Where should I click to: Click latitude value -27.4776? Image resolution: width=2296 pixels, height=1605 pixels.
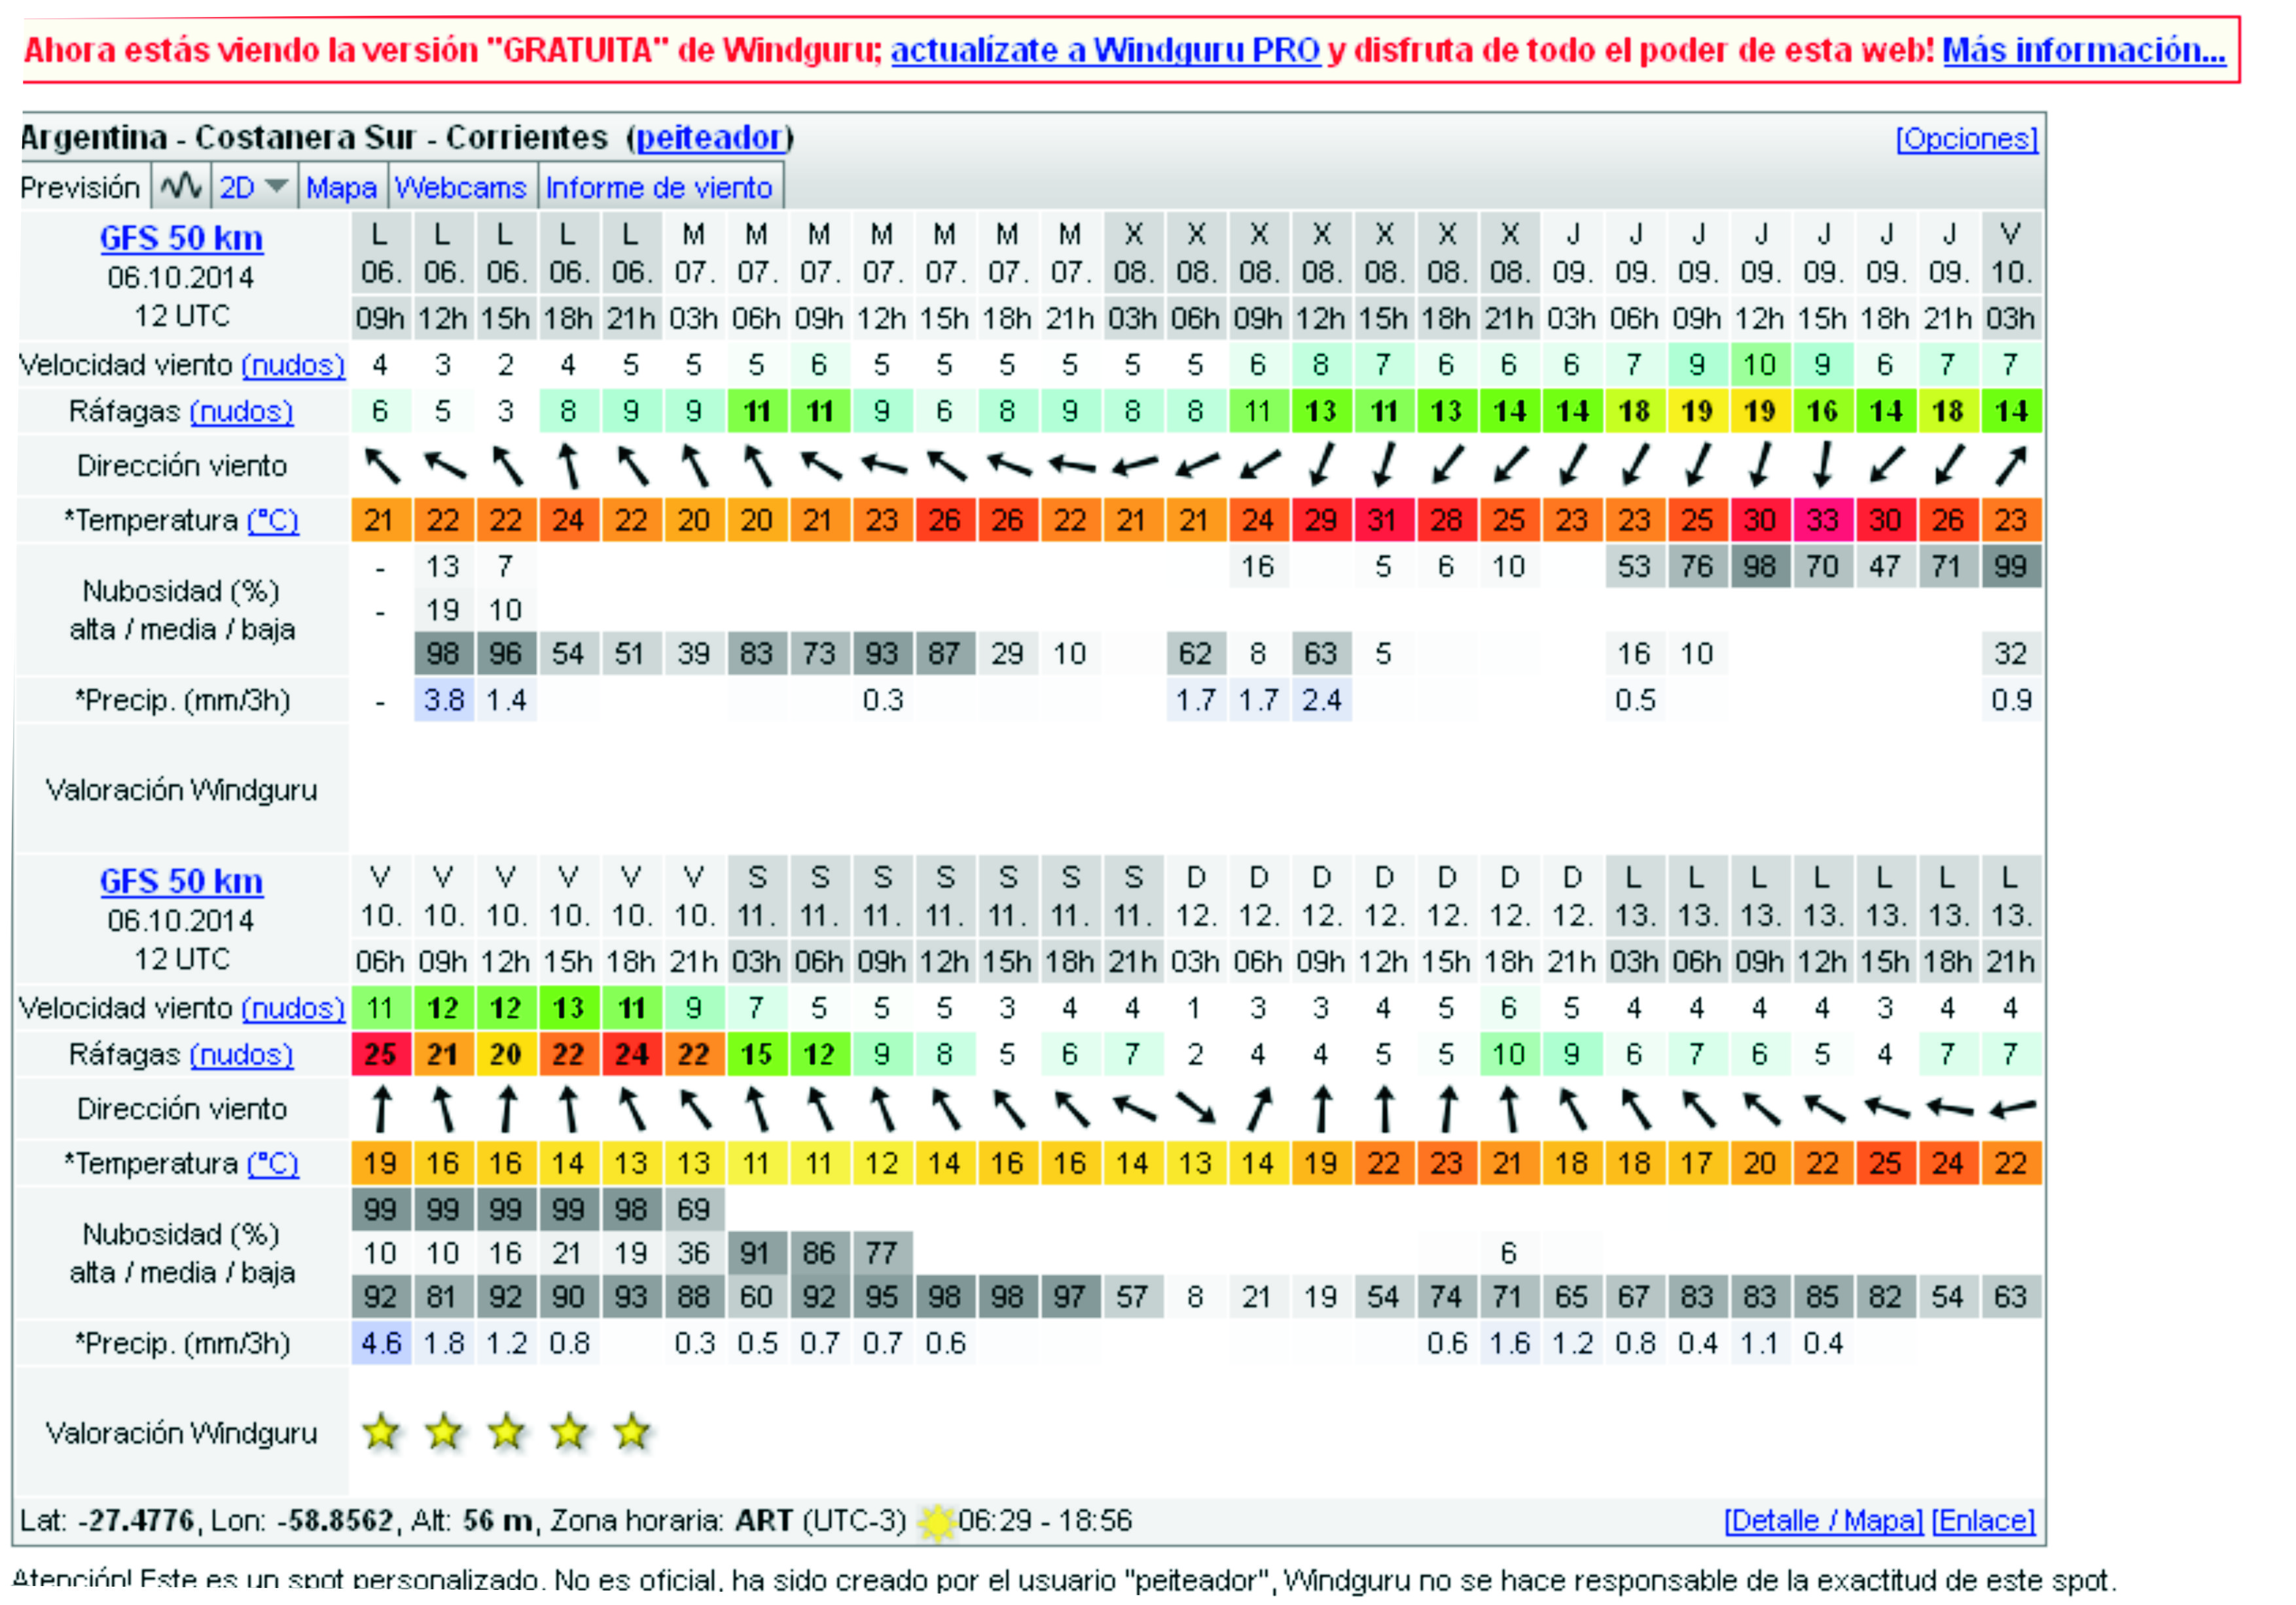tap(137, 1521)
